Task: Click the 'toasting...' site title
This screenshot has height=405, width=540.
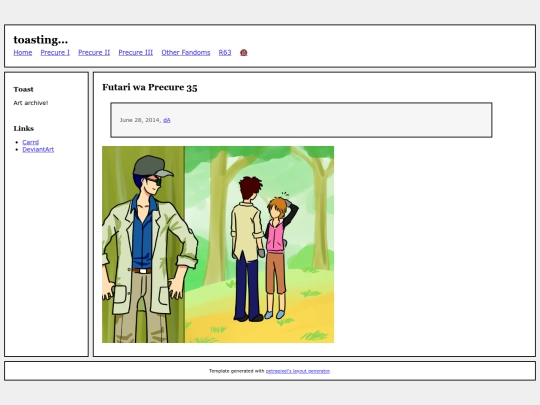Action: (41, 40)
